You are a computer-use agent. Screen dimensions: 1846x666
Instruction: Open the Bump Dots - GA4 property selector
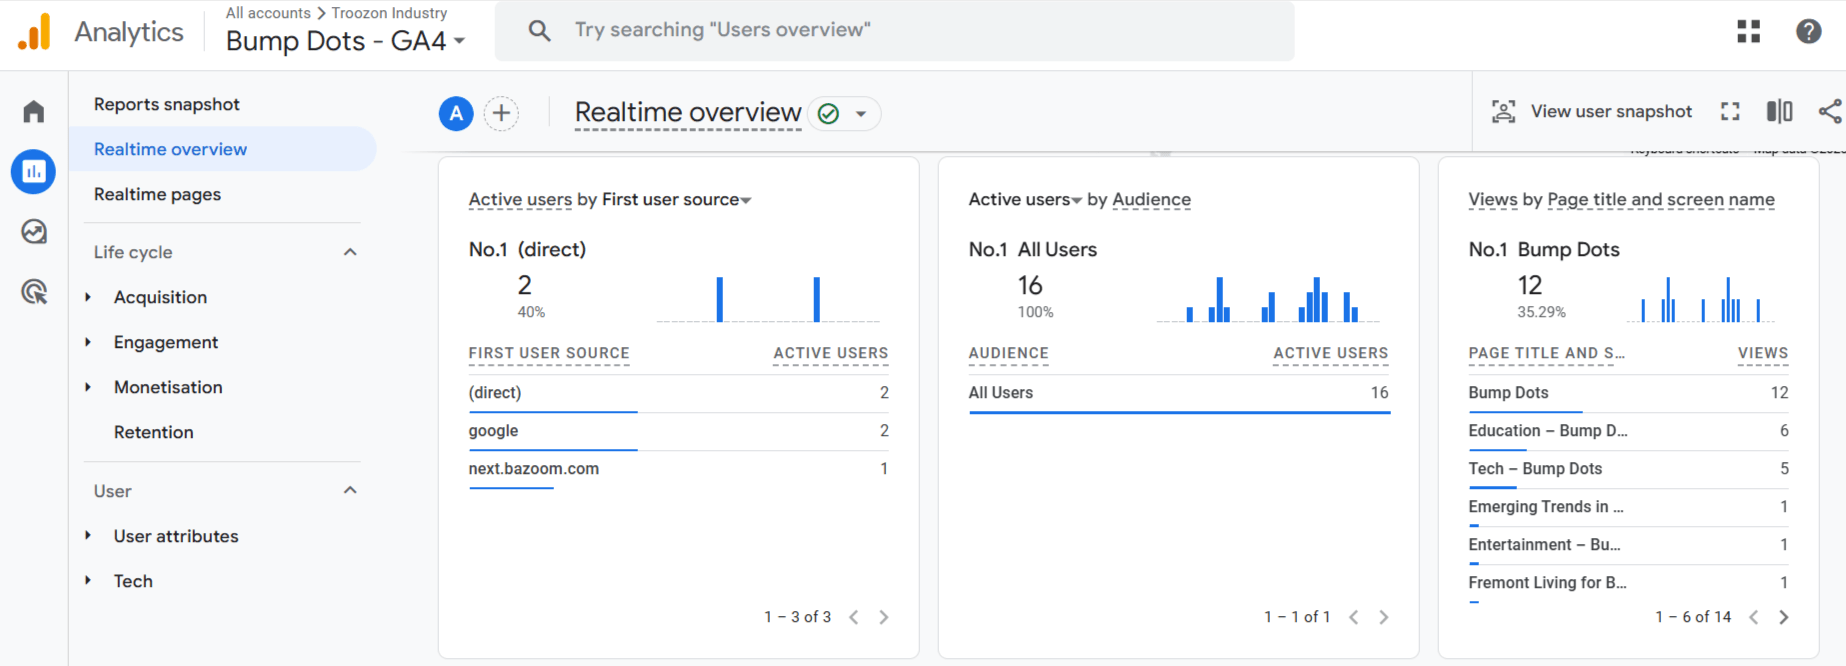click(346, 41)
